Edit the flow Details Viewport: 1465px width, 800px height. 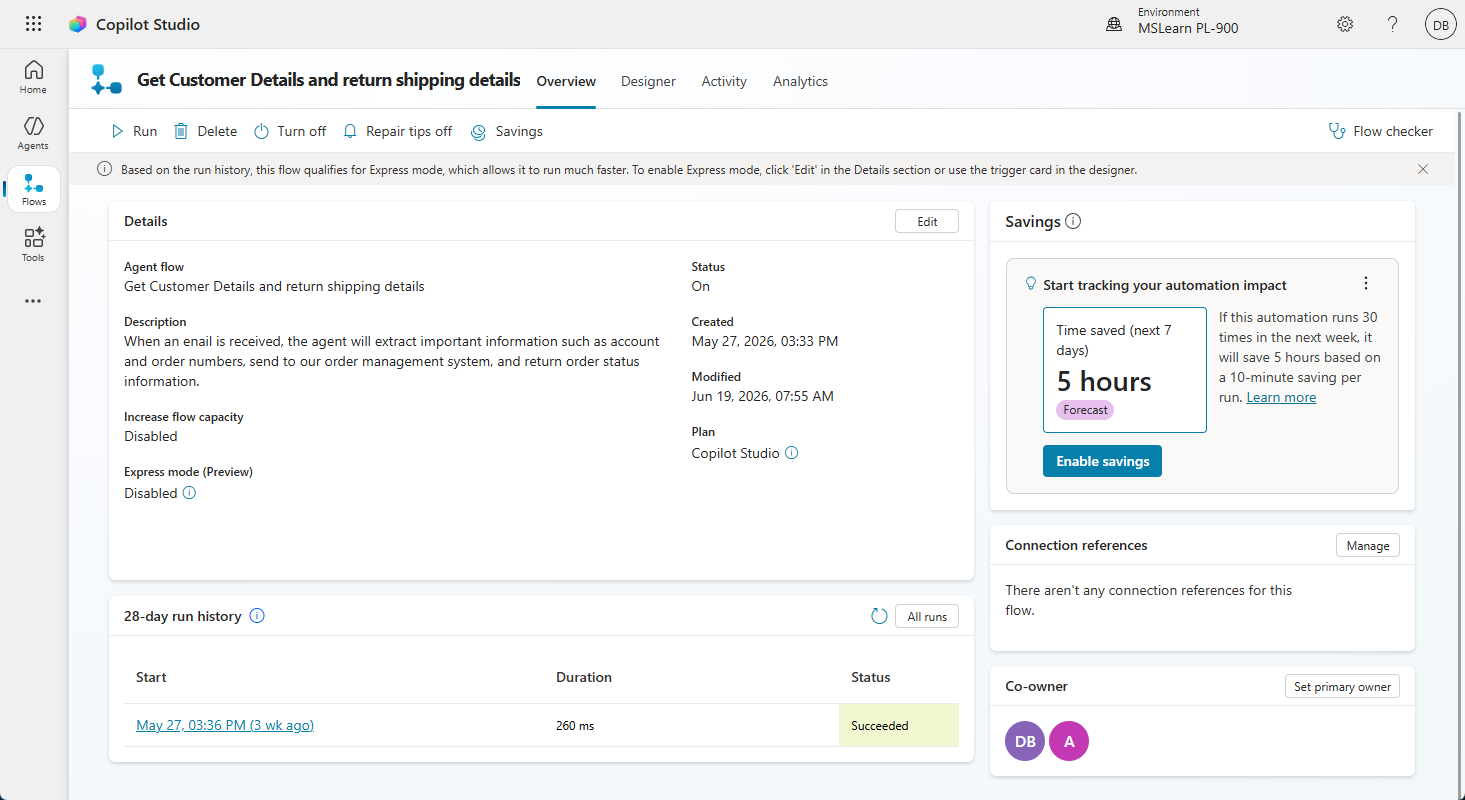[x=927, y=221]
